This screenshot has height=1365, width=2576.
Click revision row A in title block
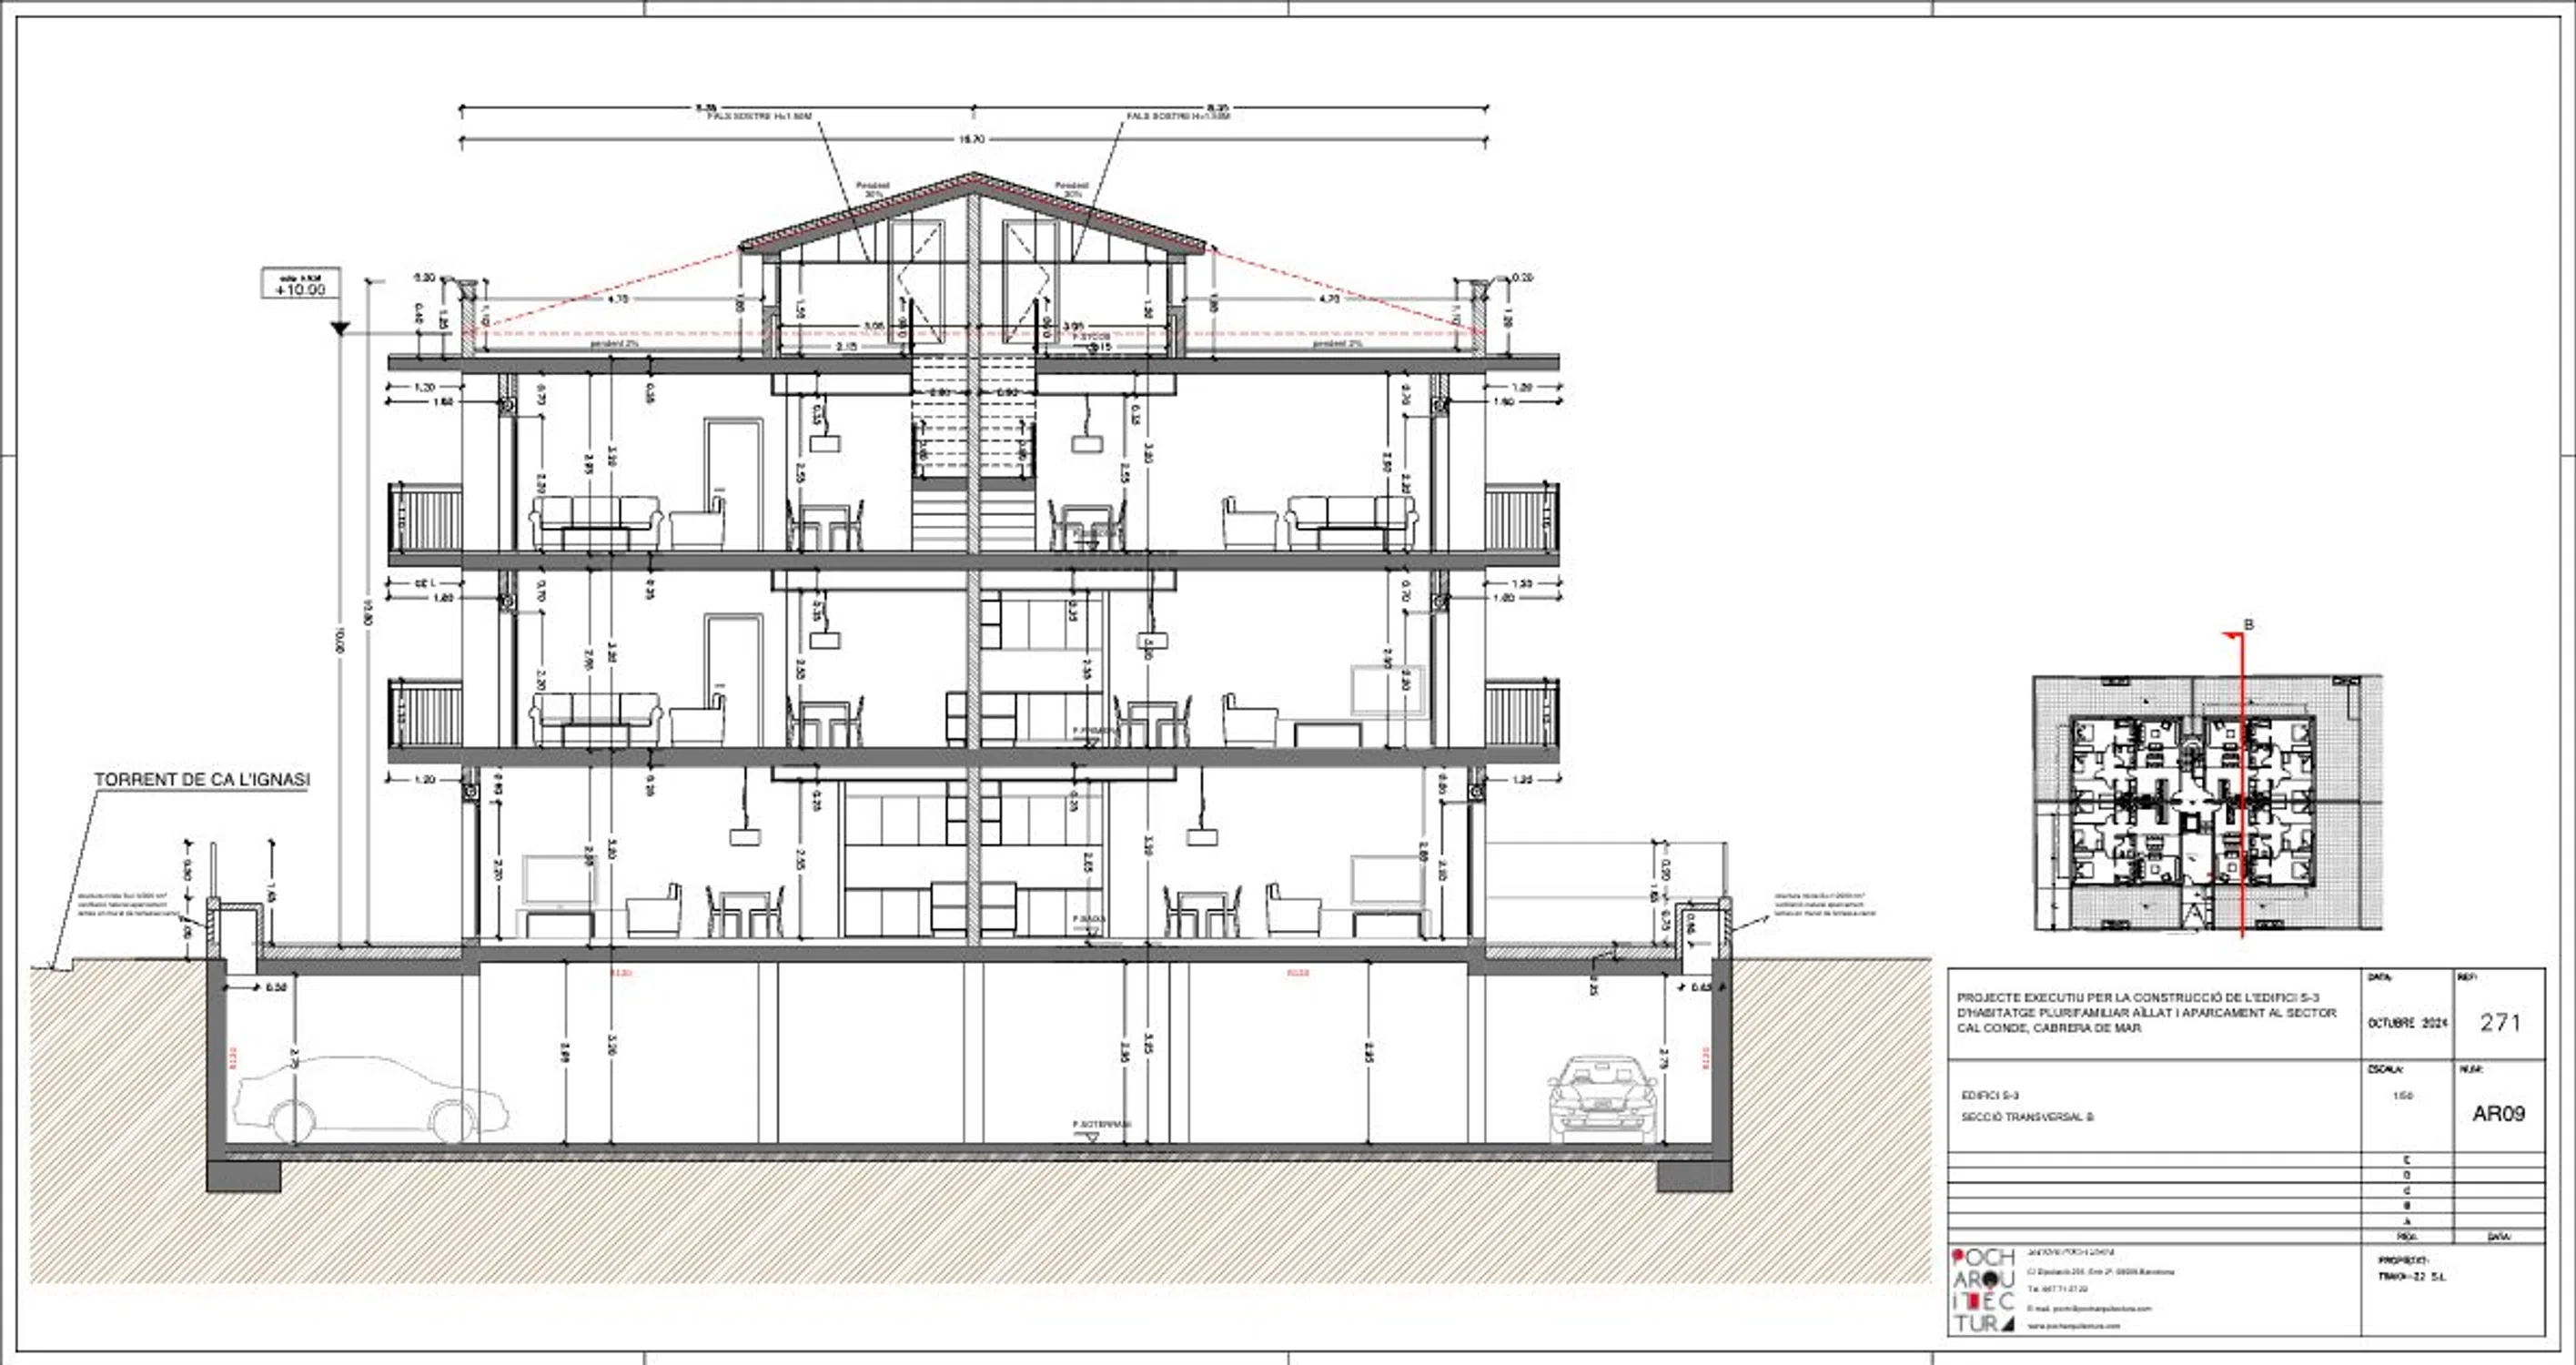pos(2405,1221)
